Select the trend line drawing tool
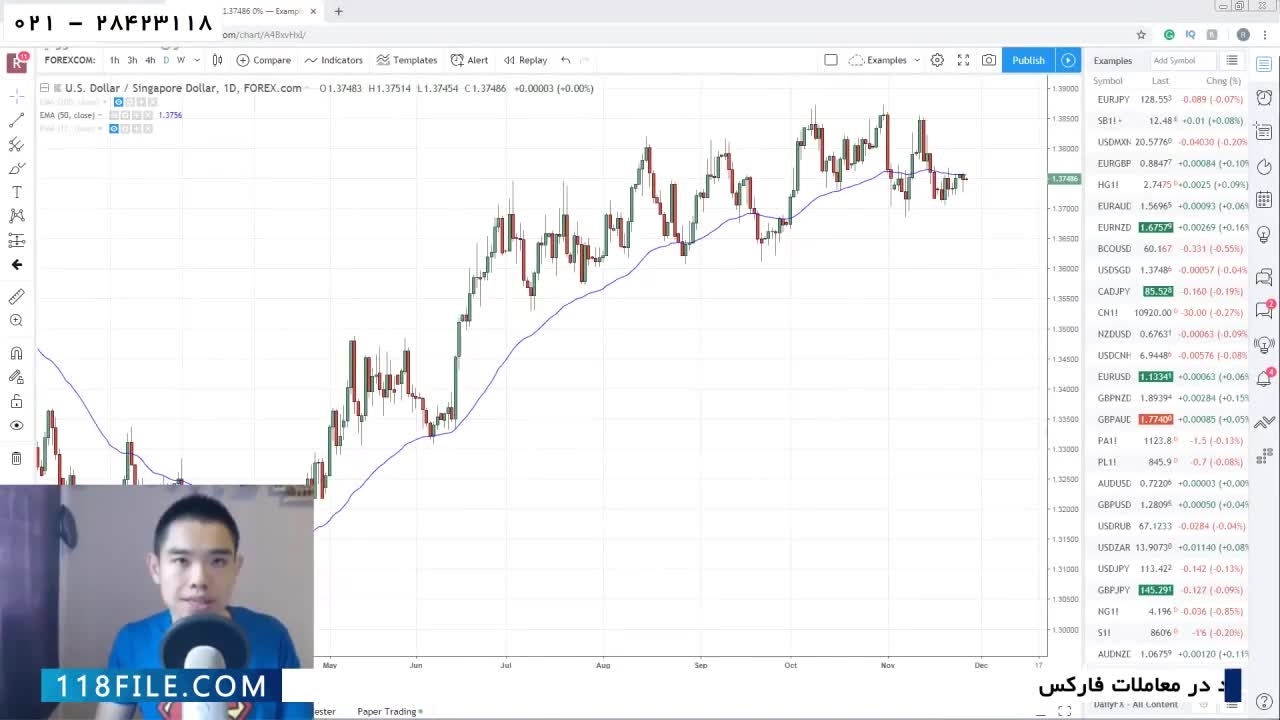Screen dimensions: 1280x720 coord(17,120)
